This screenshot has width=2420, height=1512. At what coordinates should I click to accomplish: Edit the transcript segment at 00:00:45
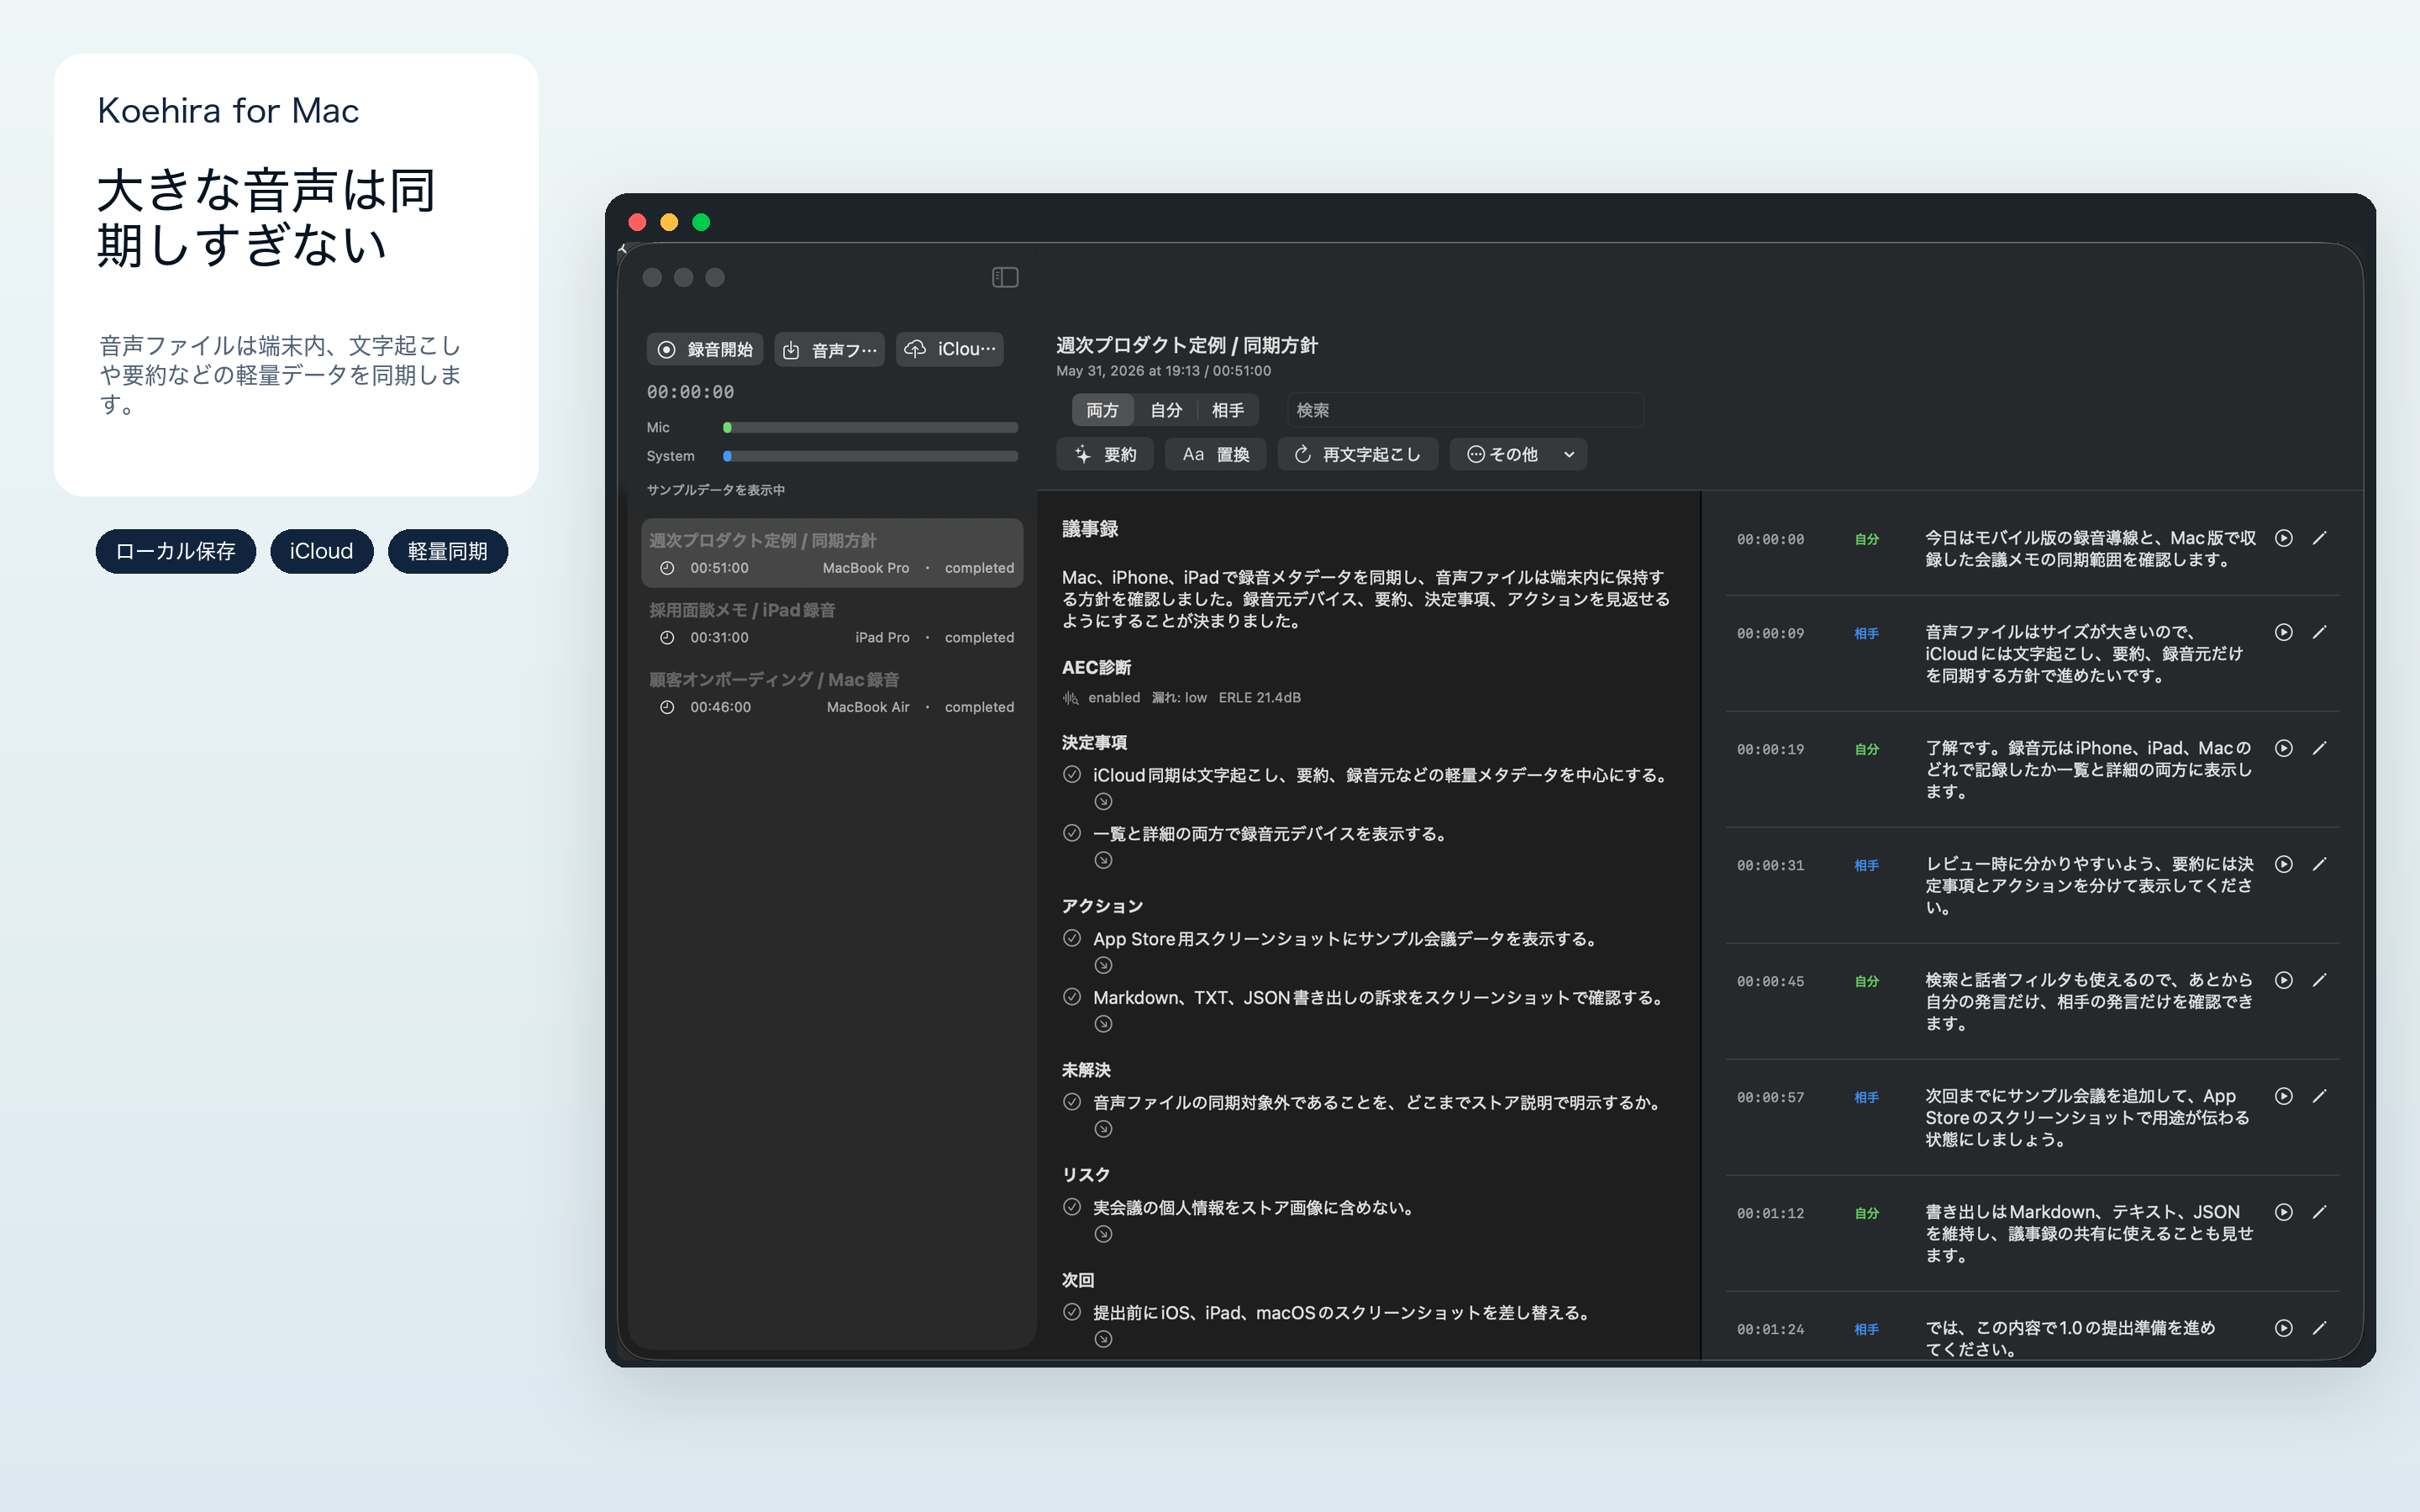2320,980
